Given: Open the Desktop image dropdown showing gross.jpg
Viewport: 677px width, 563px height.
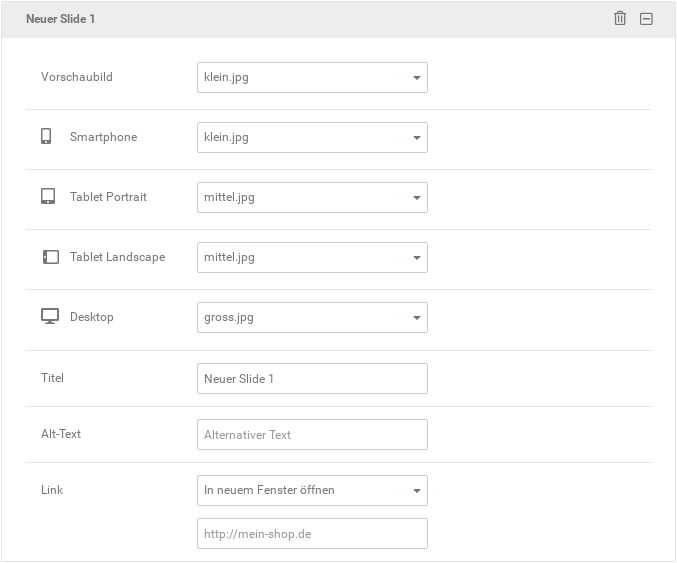Looking at the screenshot, I should click(312, 317).
